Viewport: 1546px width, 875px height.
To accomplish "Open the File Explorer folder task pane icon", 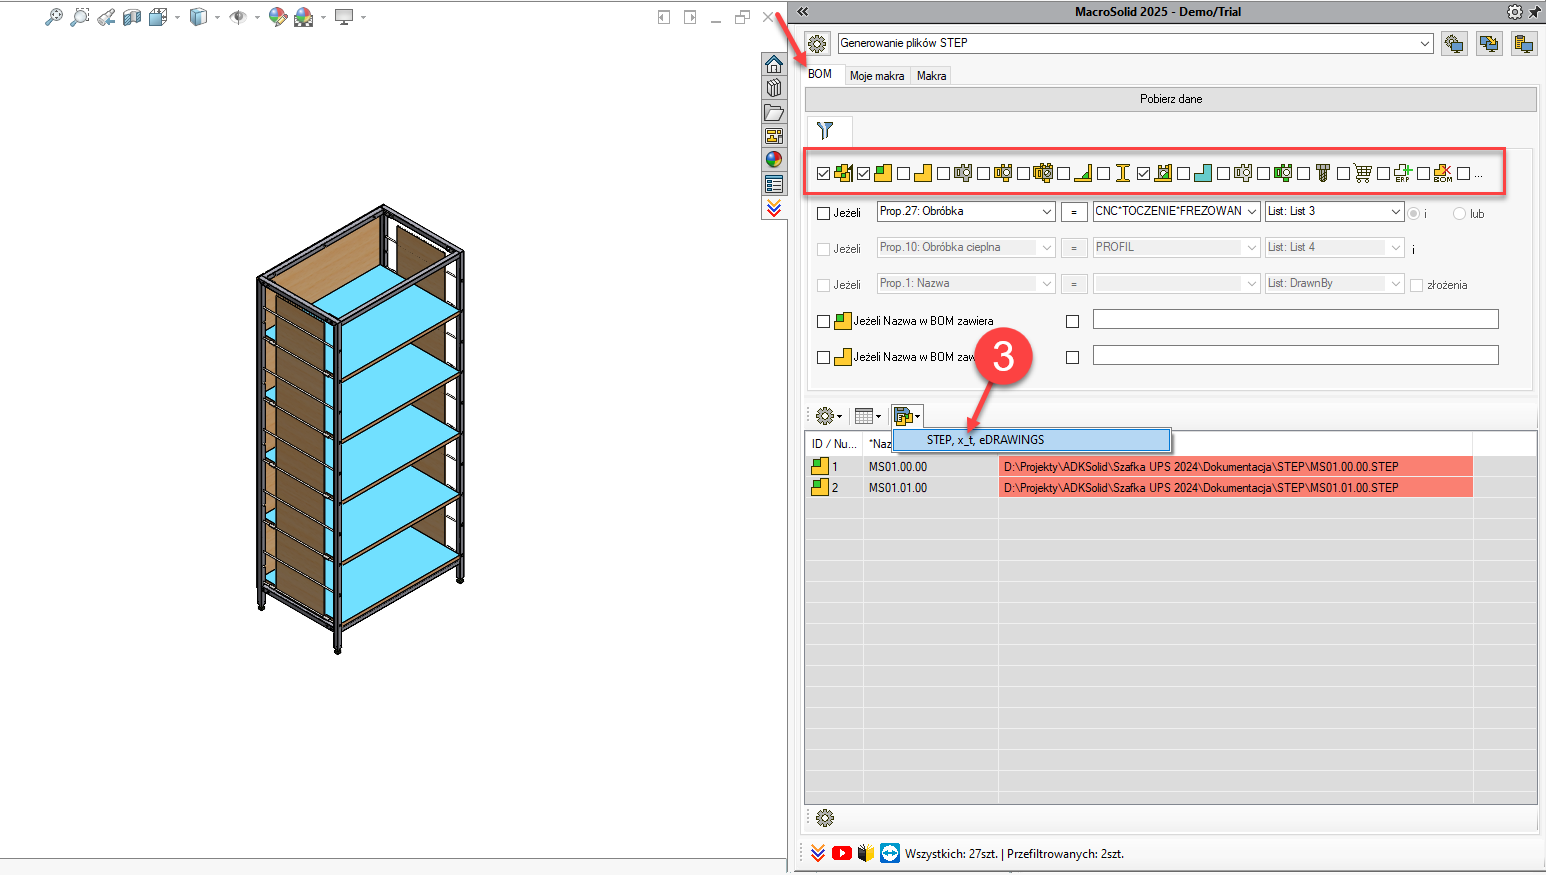I will click(774, 112).
